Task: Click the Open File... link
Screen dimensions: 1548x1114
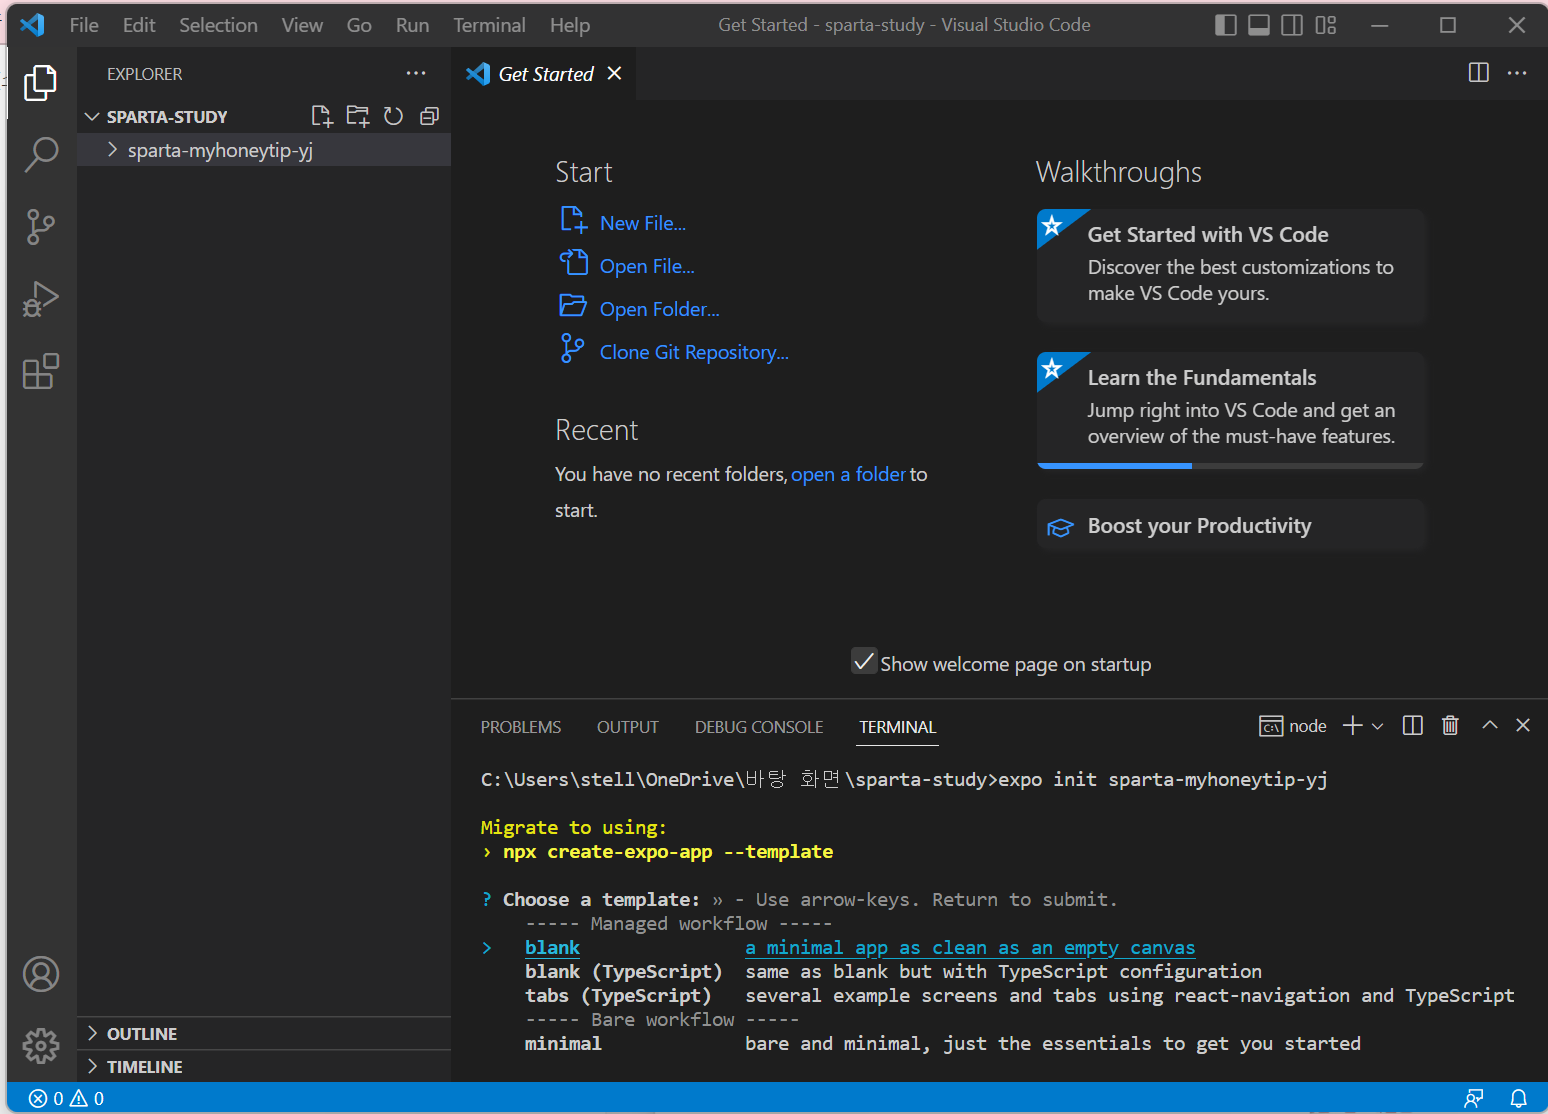Action: (647, 266)
